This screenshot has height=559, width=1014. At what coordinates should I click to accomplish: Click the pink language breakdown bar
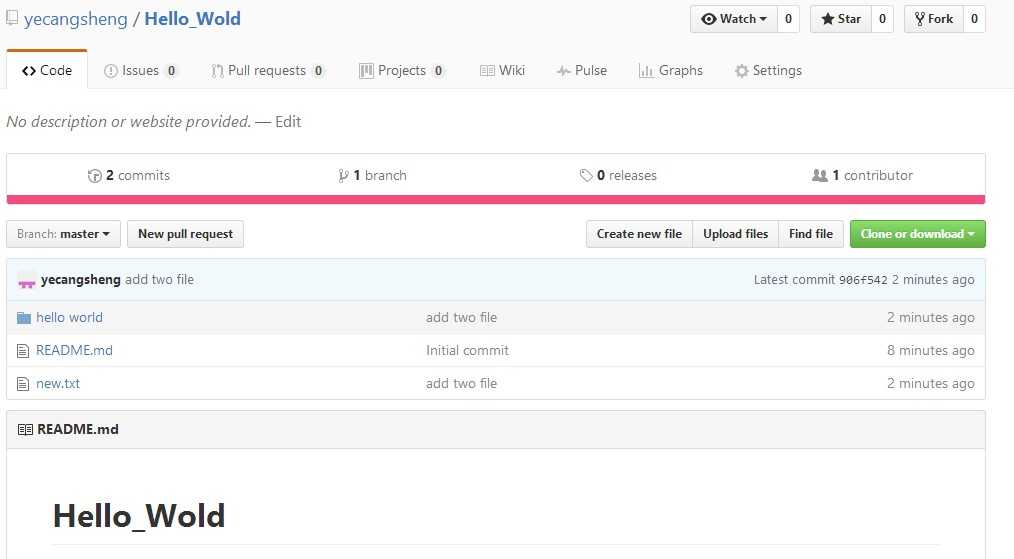point(496,200)
